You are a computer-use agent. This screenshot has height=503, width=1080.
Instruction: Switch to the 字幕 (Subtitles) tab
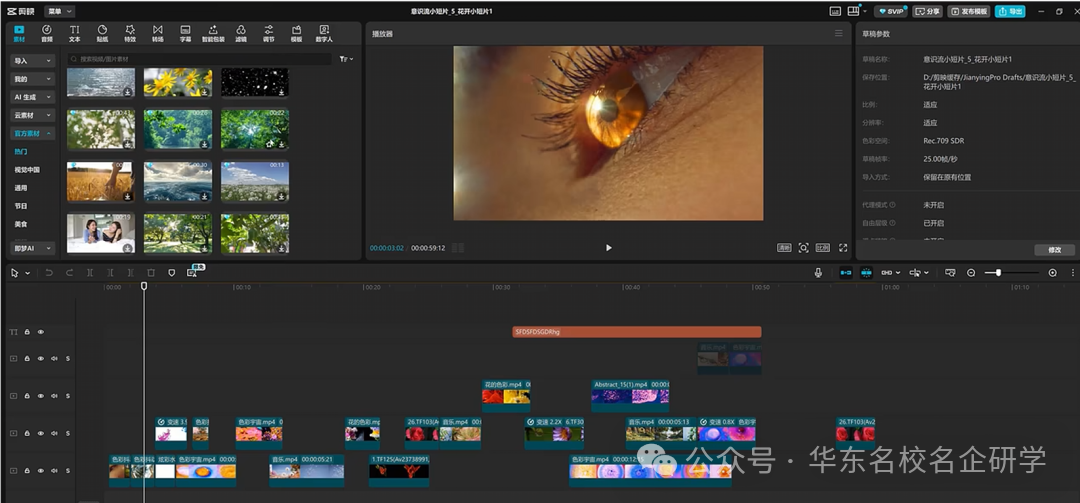185,33
